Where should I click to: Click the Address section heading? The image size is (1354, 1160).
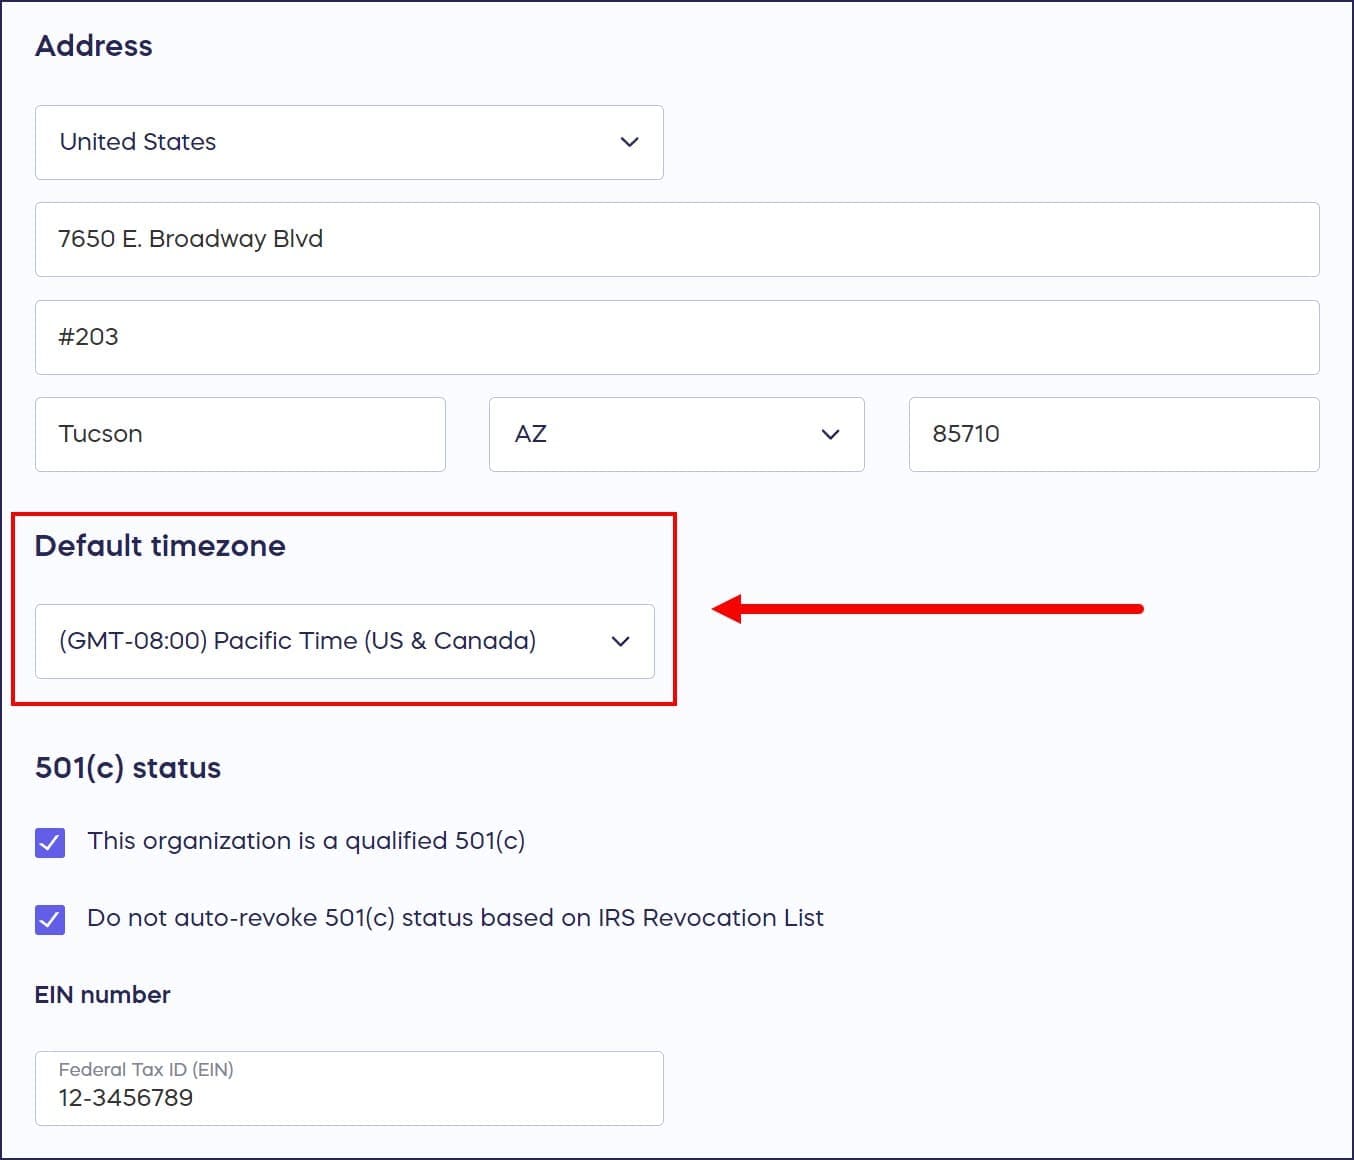click(x=94, y=46)
